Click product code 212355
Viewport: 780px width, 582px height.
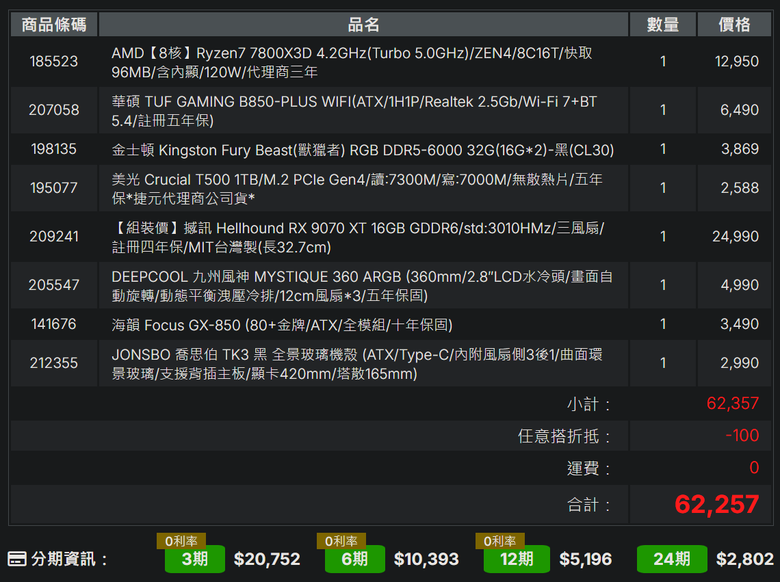tap(54, 363)
